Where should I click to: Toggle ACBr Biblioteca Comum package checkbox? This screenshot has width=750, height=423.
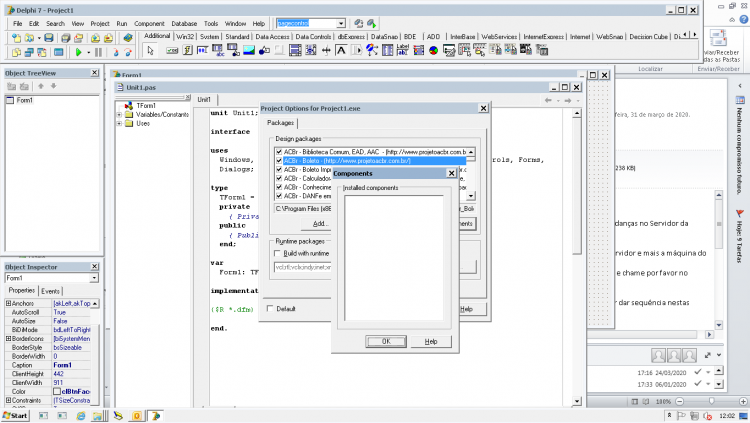click(279, 152)
